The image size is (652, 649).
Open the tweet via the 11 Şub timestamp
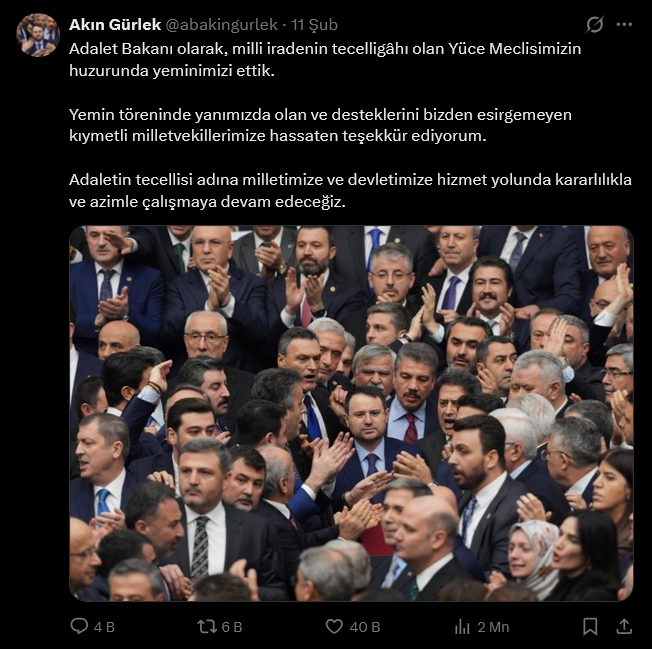pos(314,25)
